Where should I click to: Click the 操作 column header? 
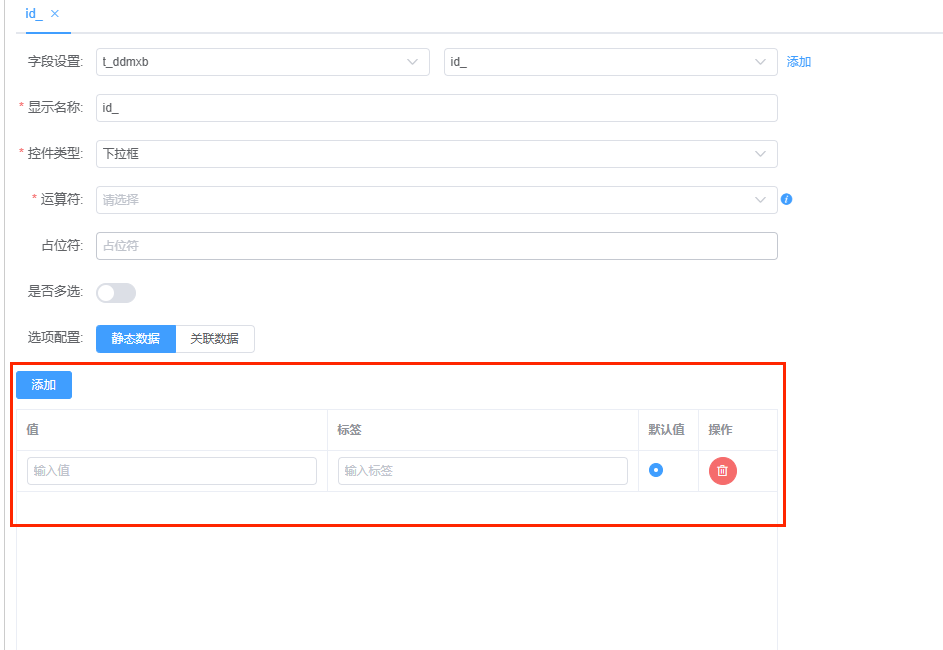coord(720,430)
